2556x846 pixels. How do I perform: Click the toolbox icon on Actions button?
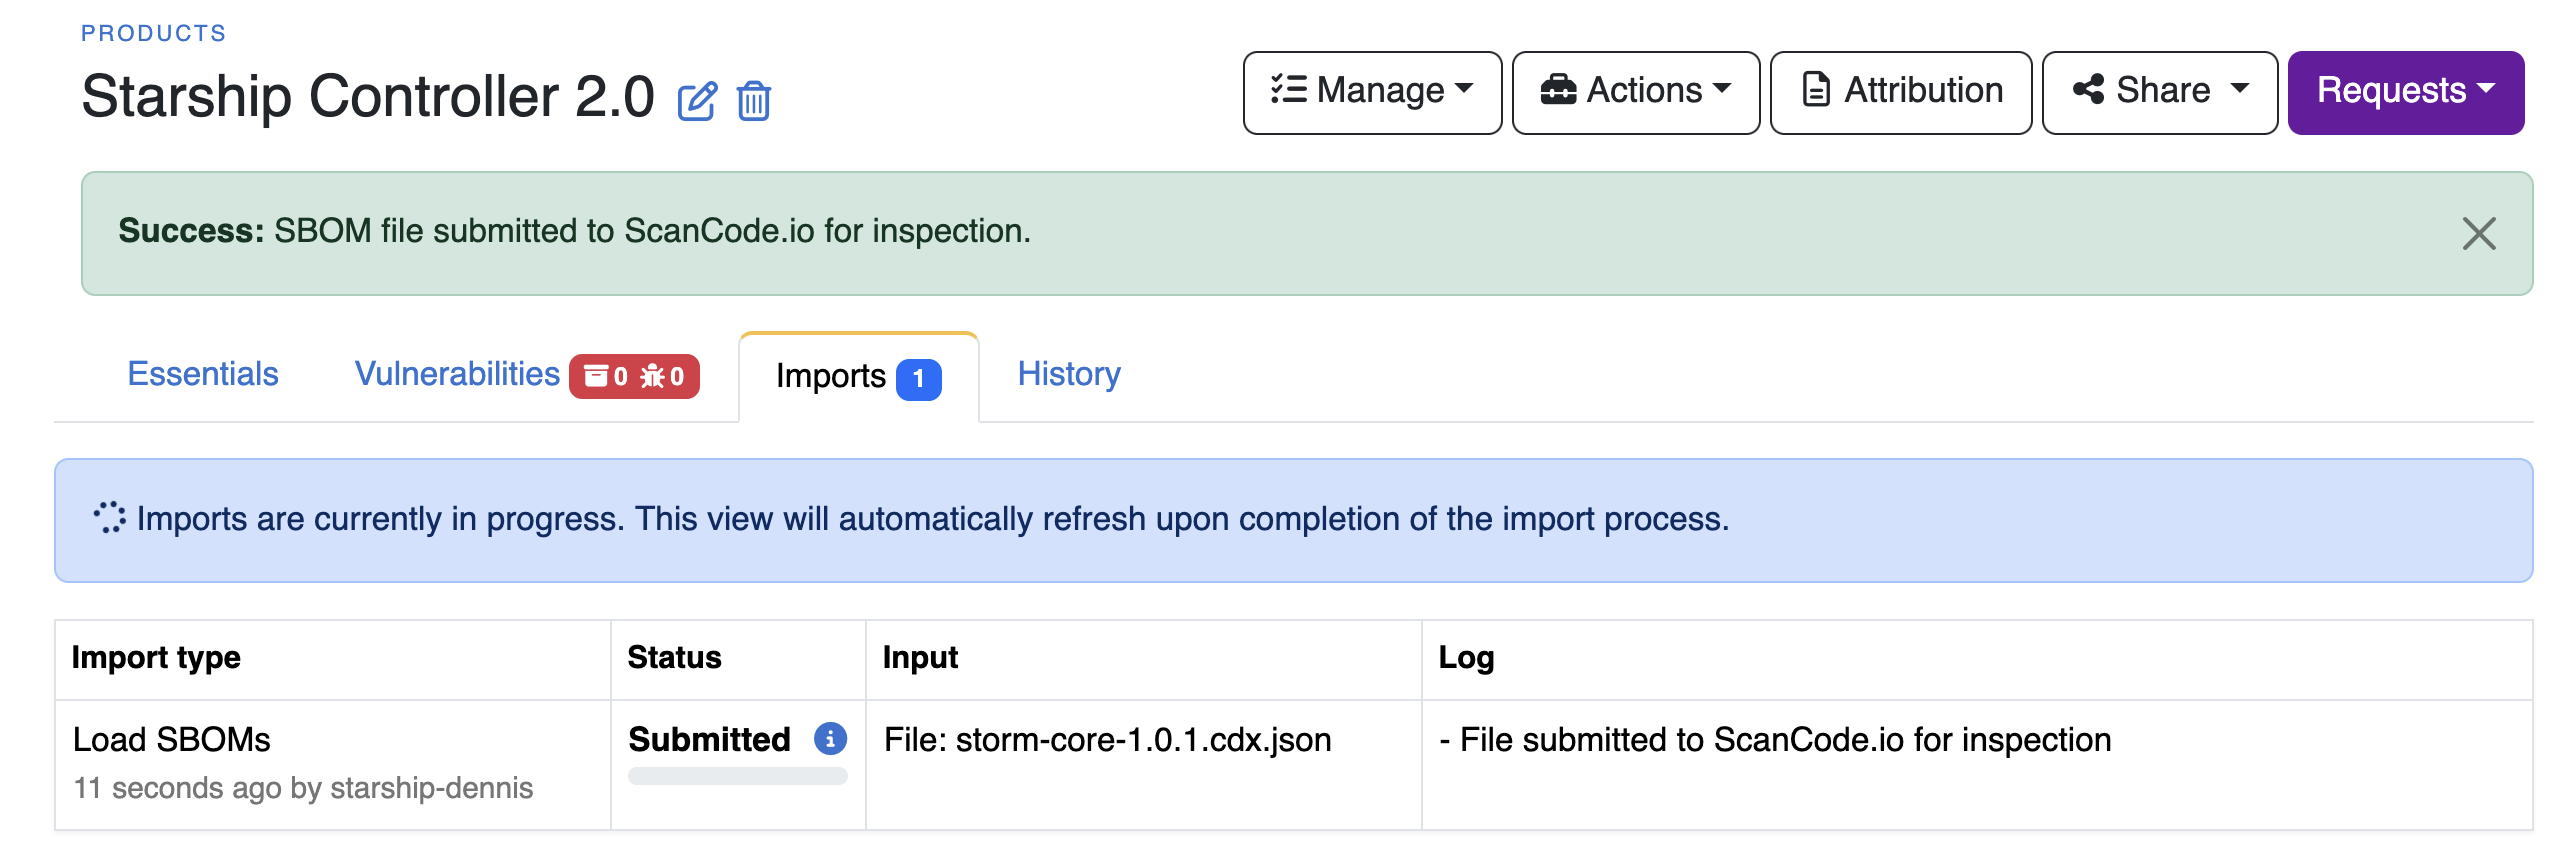point(1558,90)
